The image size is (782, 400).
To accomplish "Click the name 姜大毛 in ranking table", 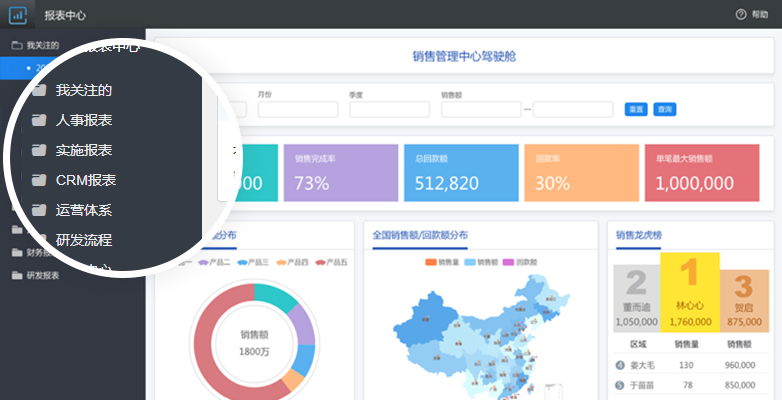I will coord(642,365).
